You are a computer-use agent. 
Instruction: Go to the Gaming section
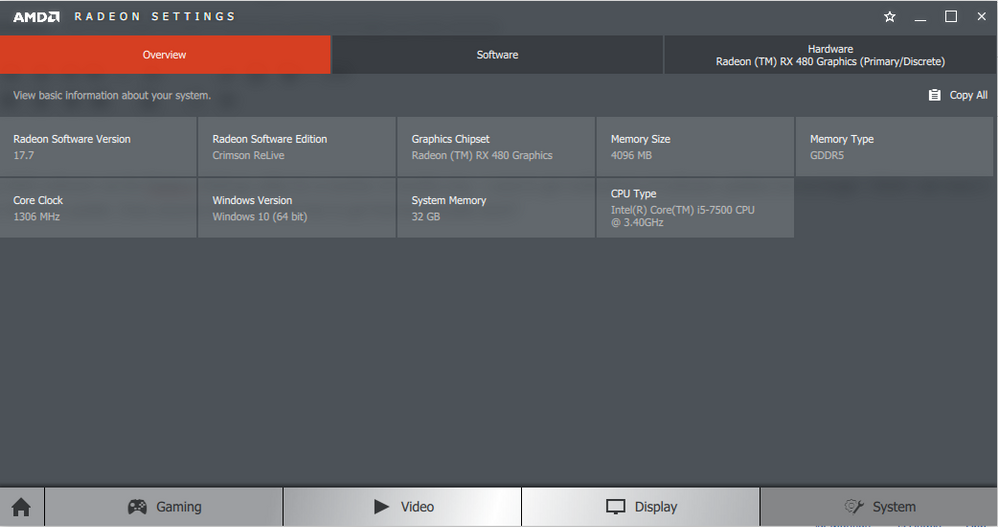pos(164,507)
